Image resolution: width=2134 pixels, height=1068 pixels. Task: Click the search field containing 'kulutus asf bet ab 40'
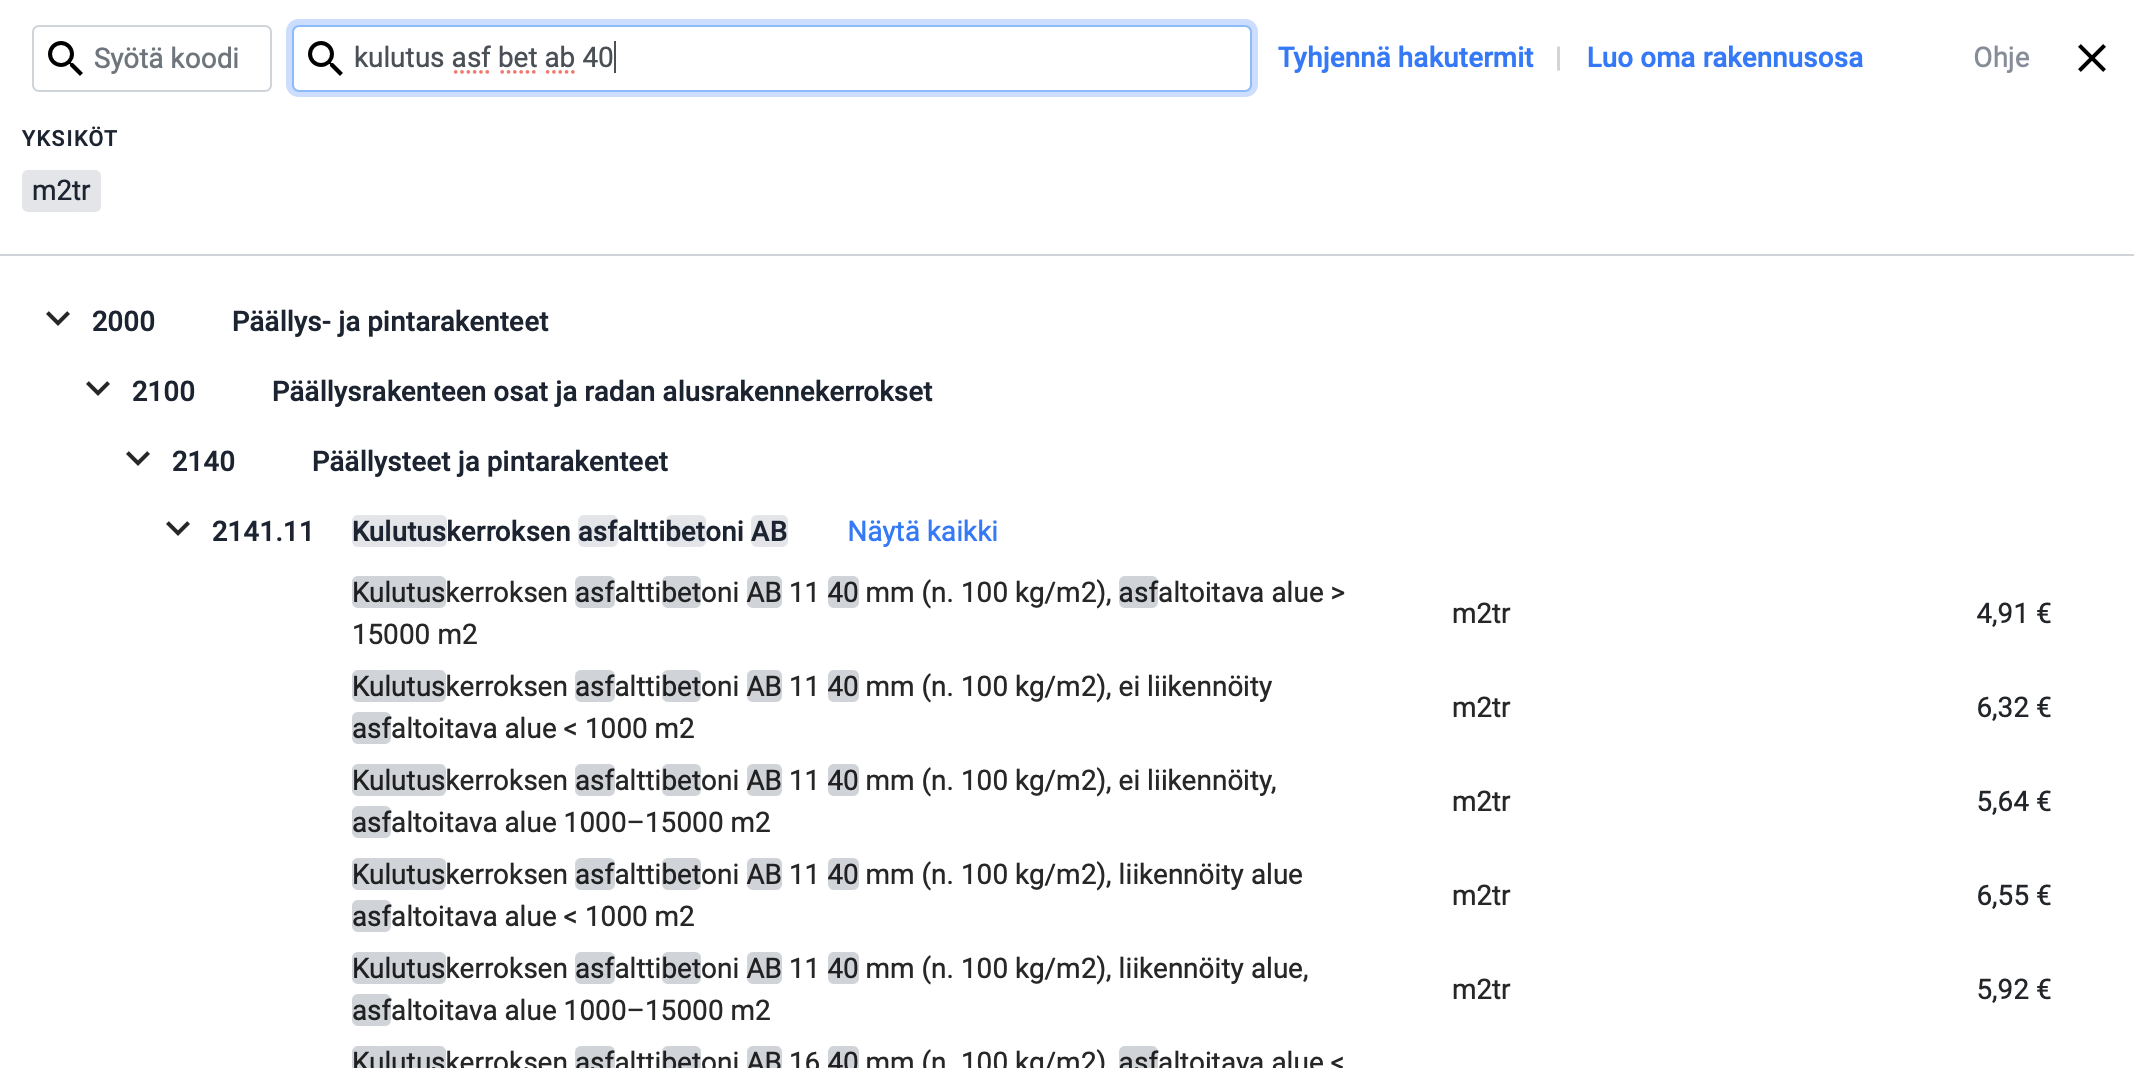point(771,58)
